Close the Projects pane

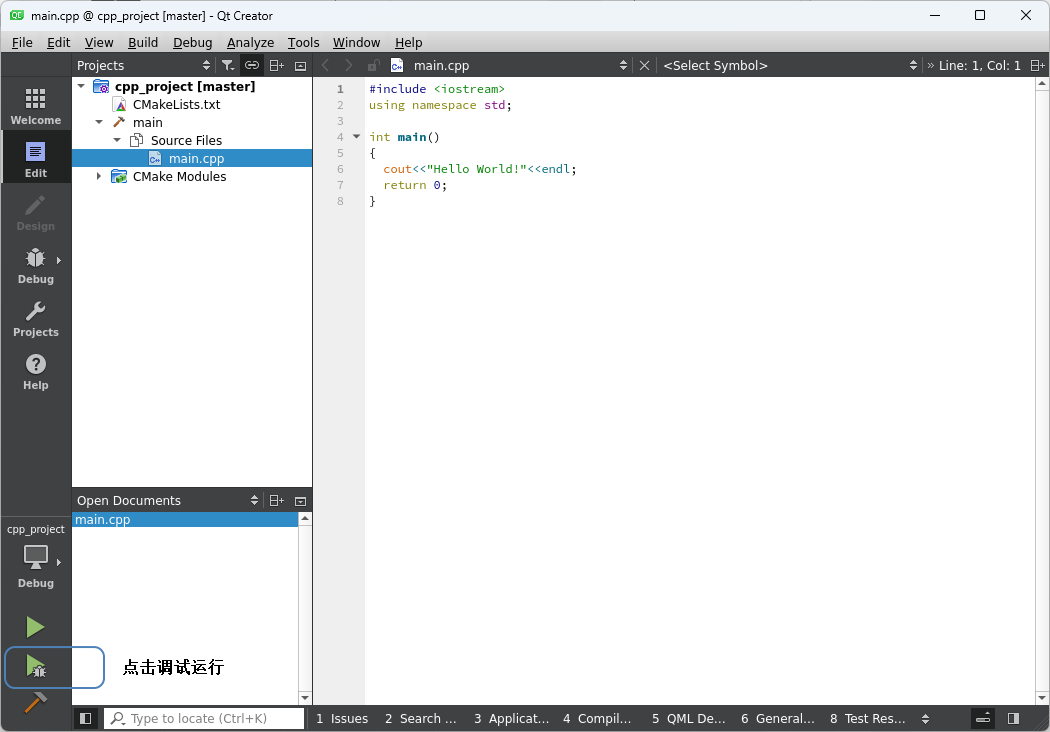point(301,65)
